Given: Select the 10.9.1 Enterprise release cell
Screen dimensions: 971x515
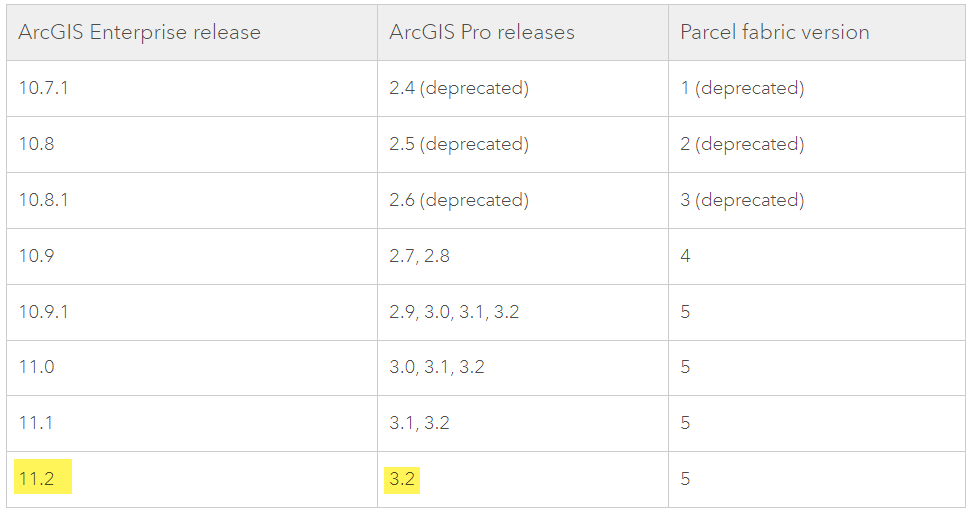Looking at the screenshot, I should coord(44,312).
